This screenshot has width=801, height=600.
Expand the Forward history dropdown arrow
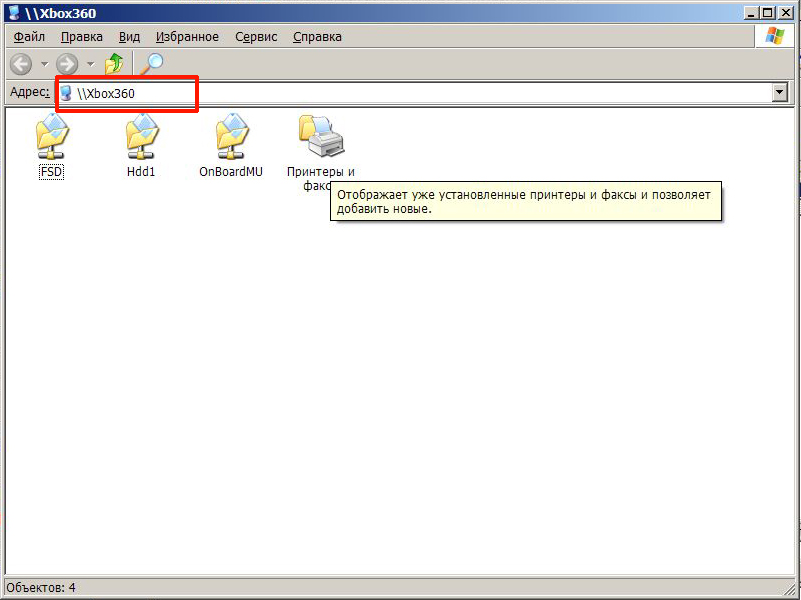click(x=90, y=64)
